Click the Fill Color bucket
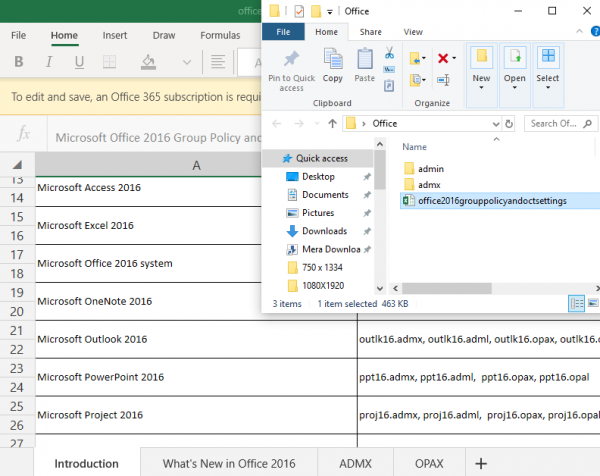The width and height of the screenshot is (600, 476). [x=147, y=63]
